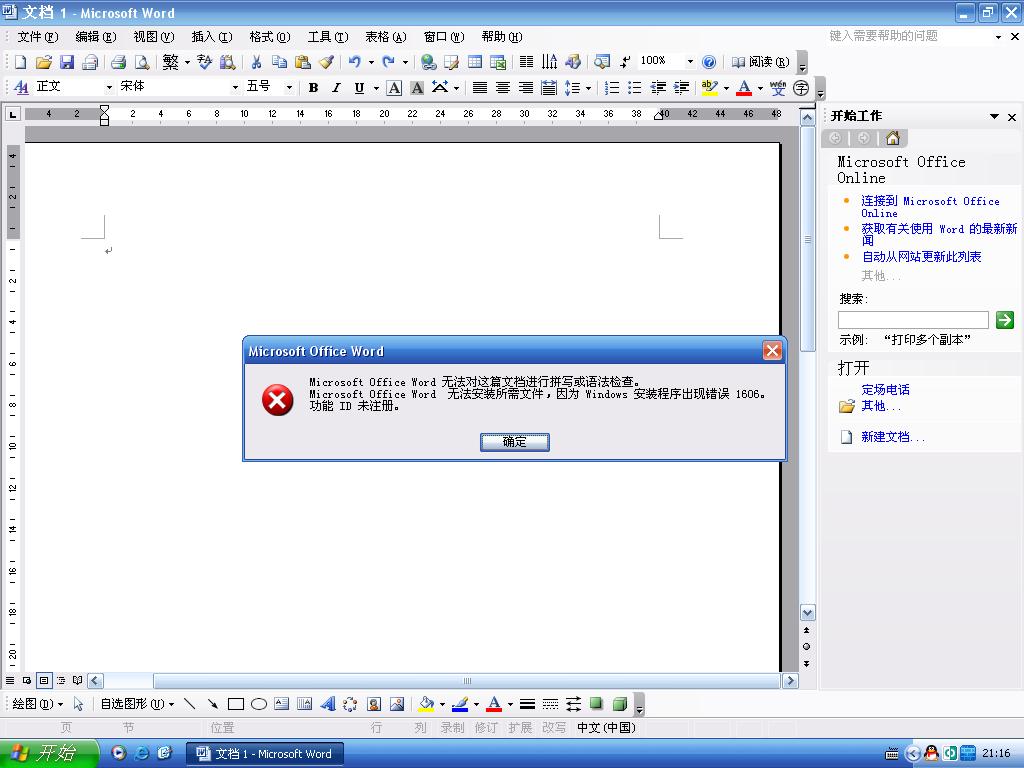
Task: Click the 开始 Start button on taskbar
Action: coord(48,753)
